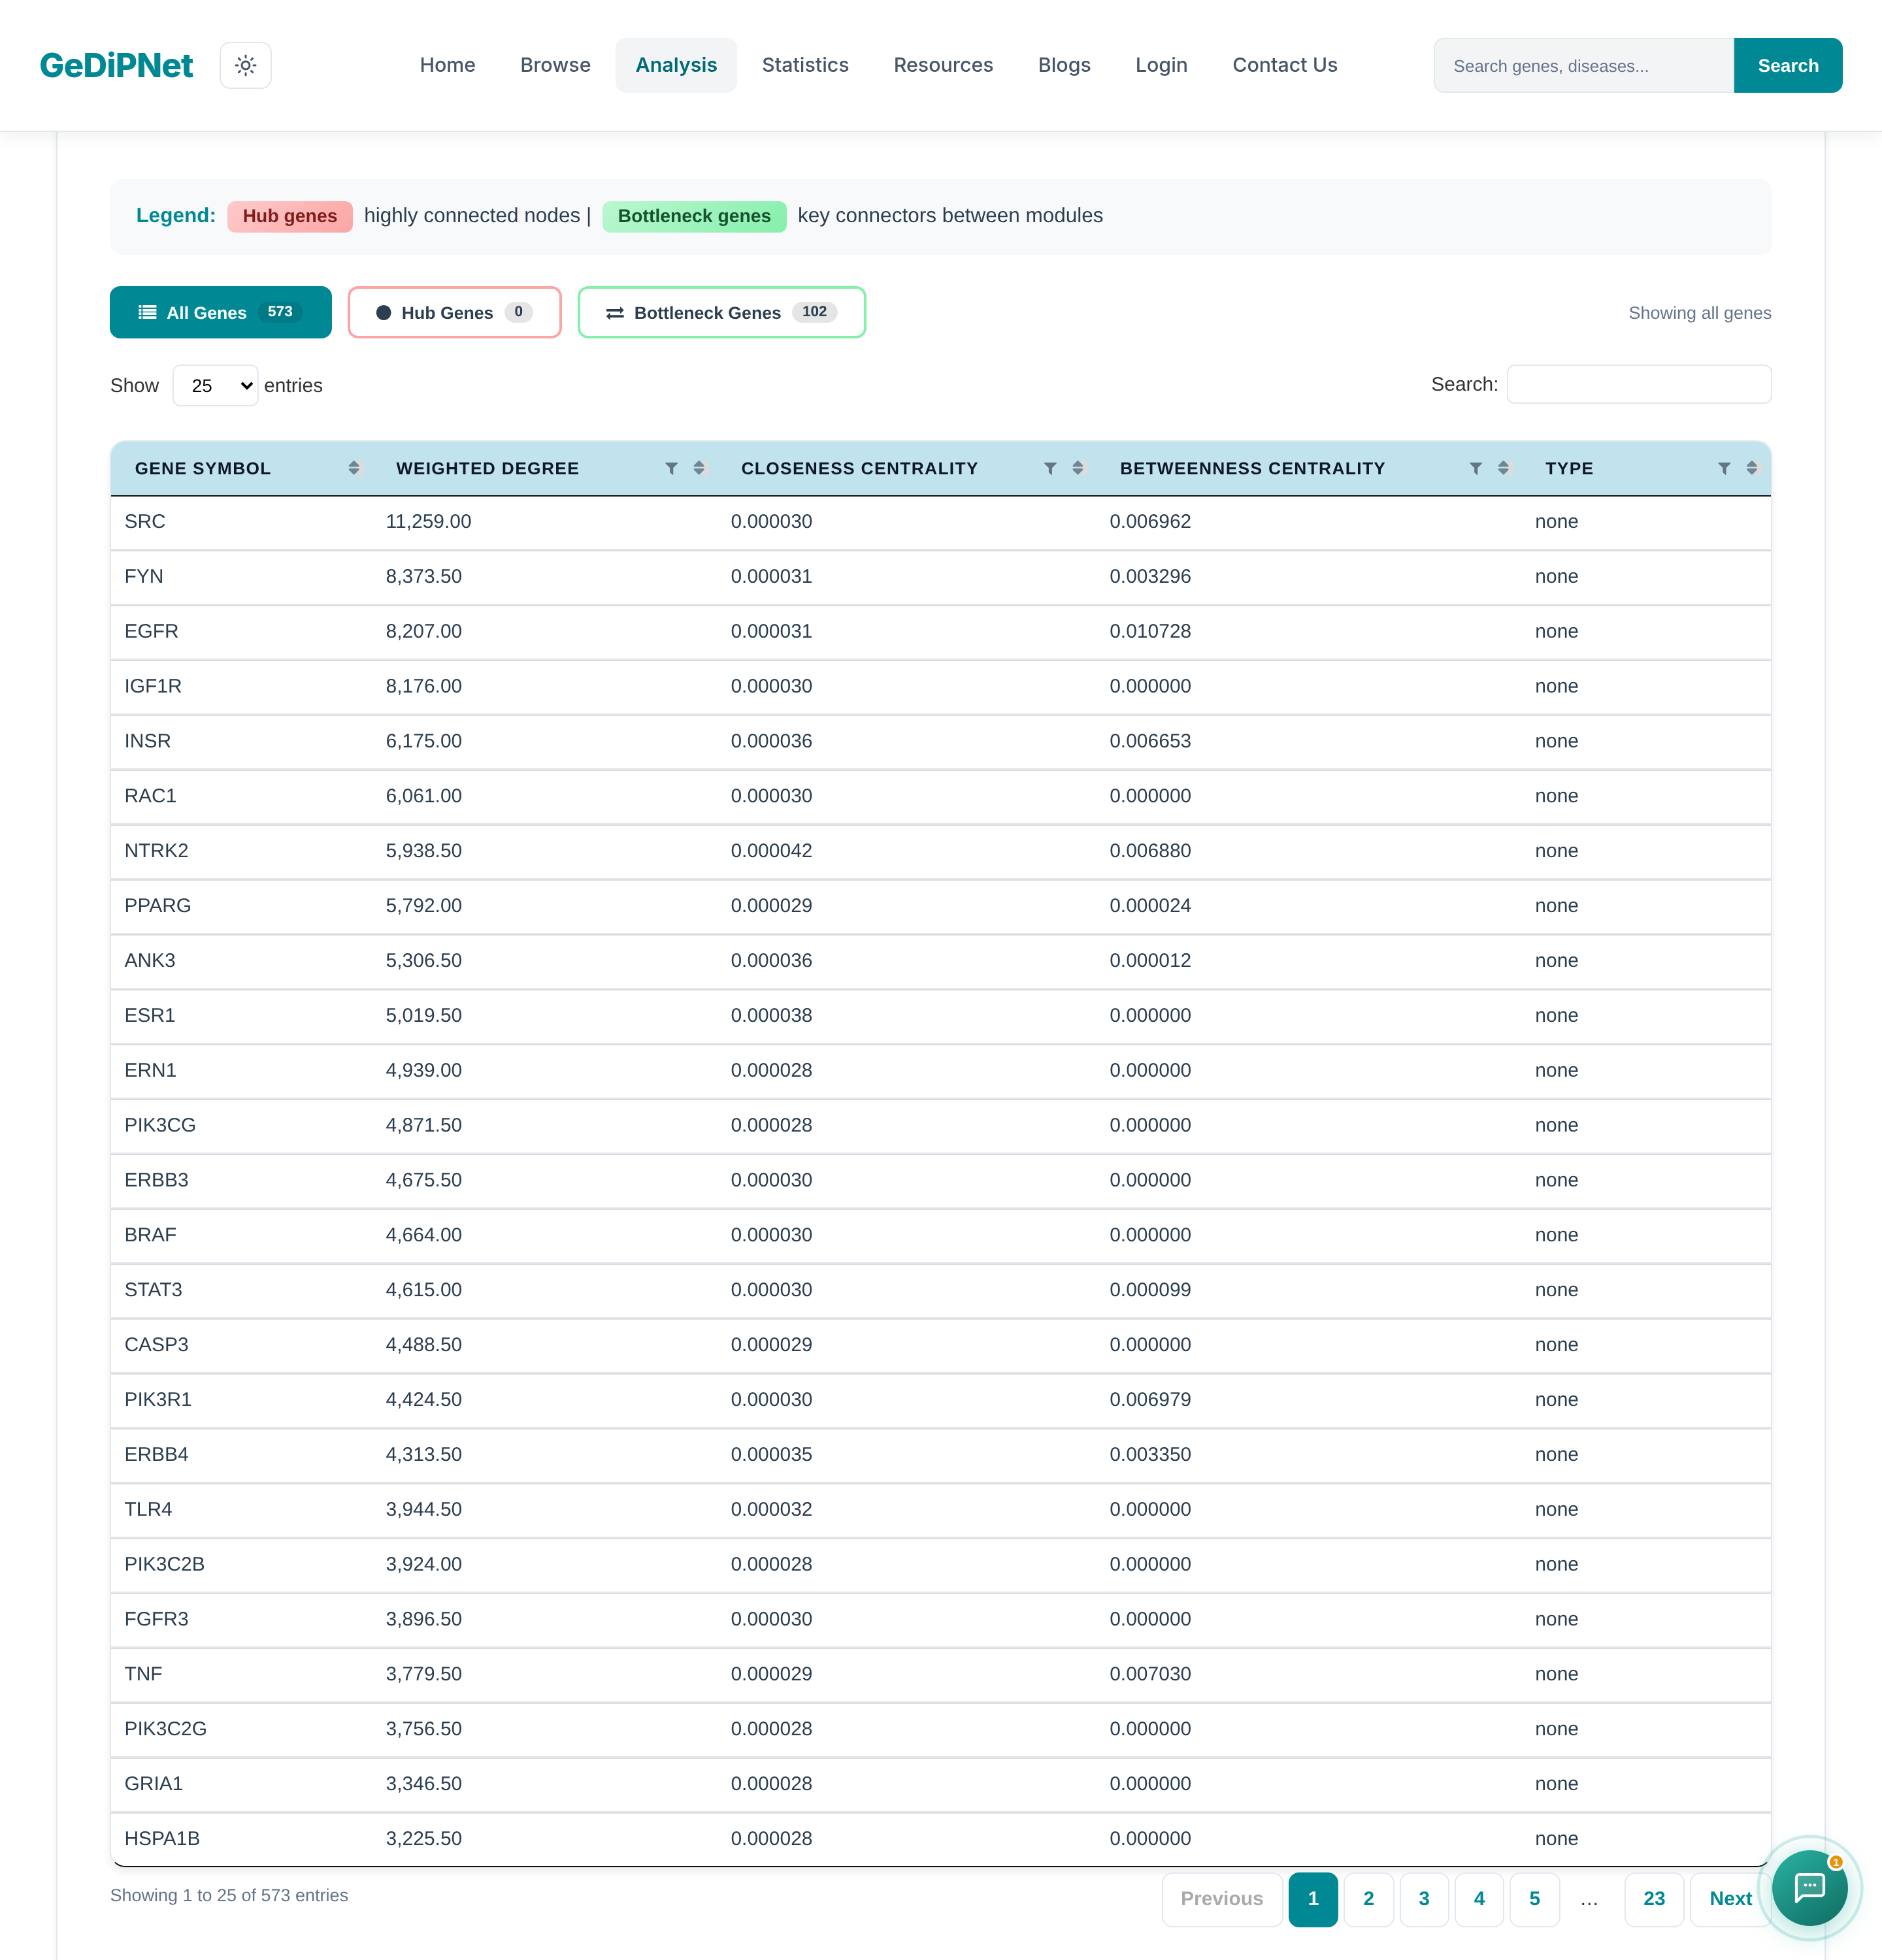Click the teal Search button
Image resolution: width=1882 pixels, height=1960 pixels.
click(x=1788, y=65)
